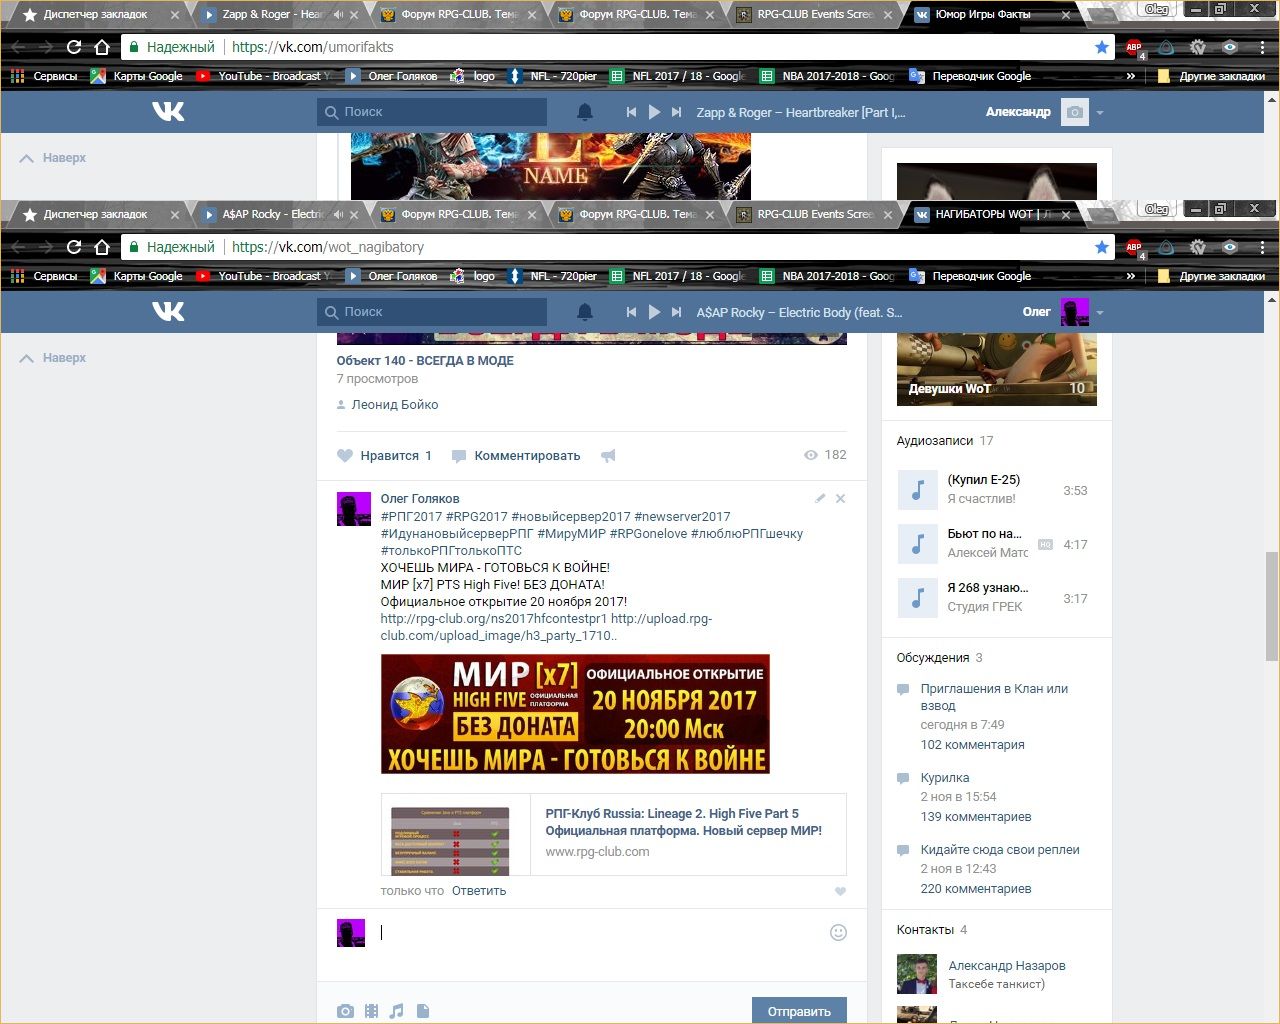Open notifications bell in umorifakts window
The height and width of the screenshot is (1024, 1280).
pos(585,112)
